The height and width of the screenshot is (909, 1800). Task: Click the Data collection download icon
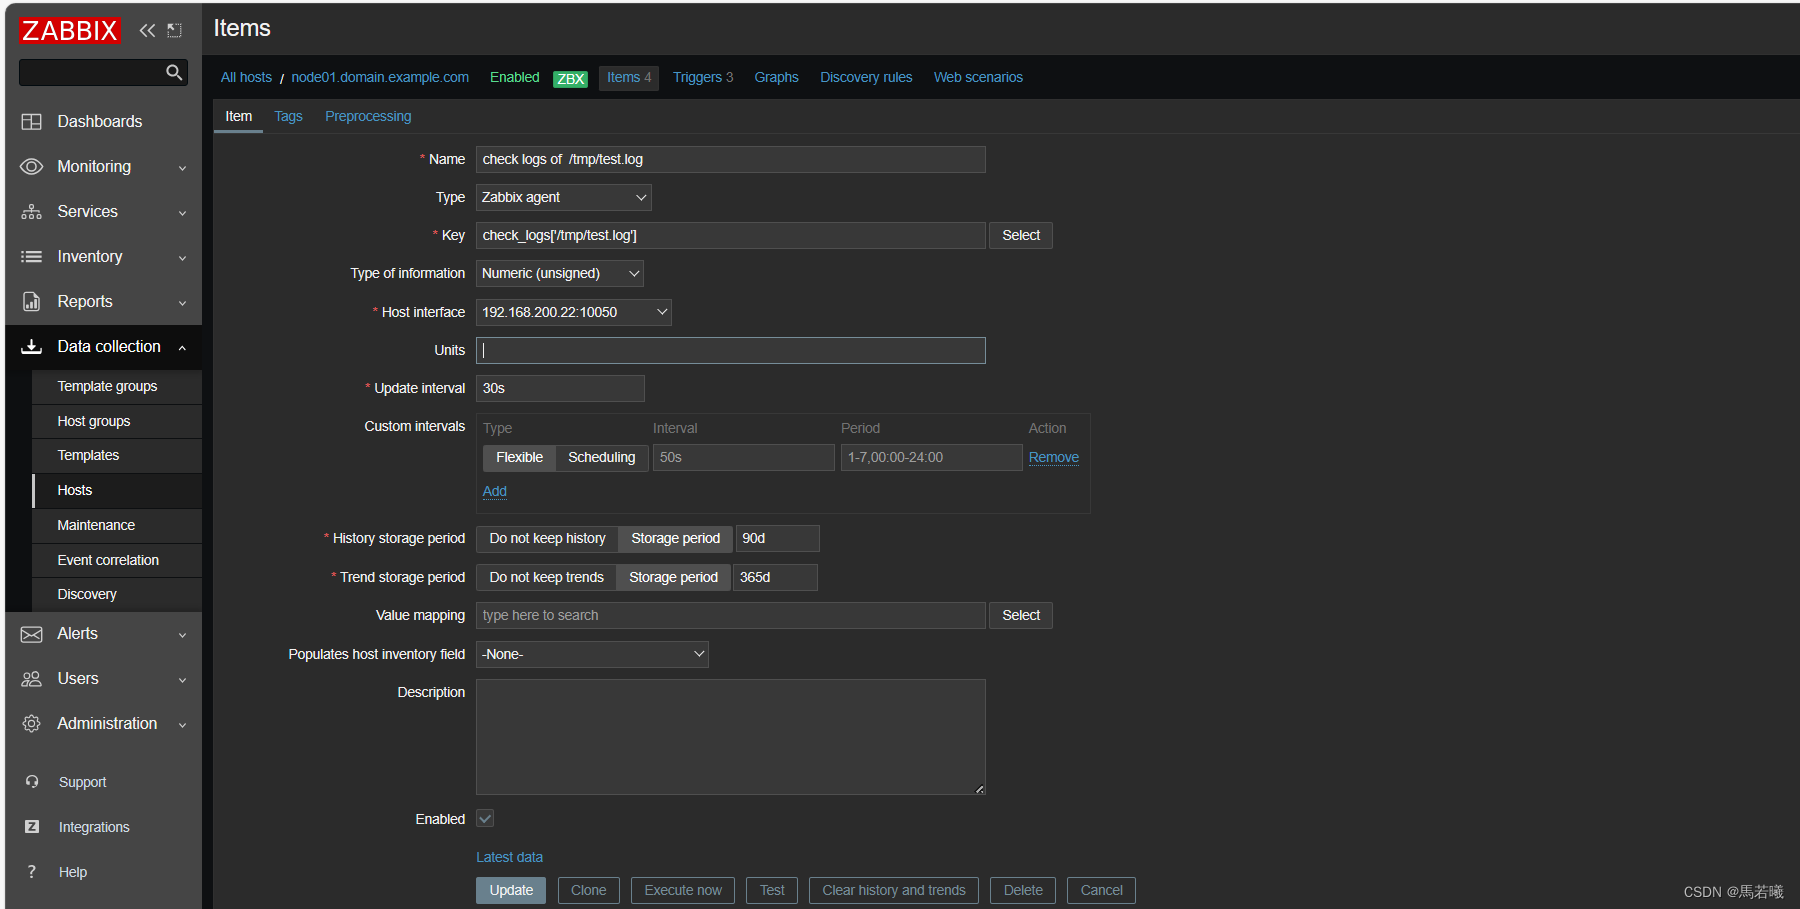32,347
